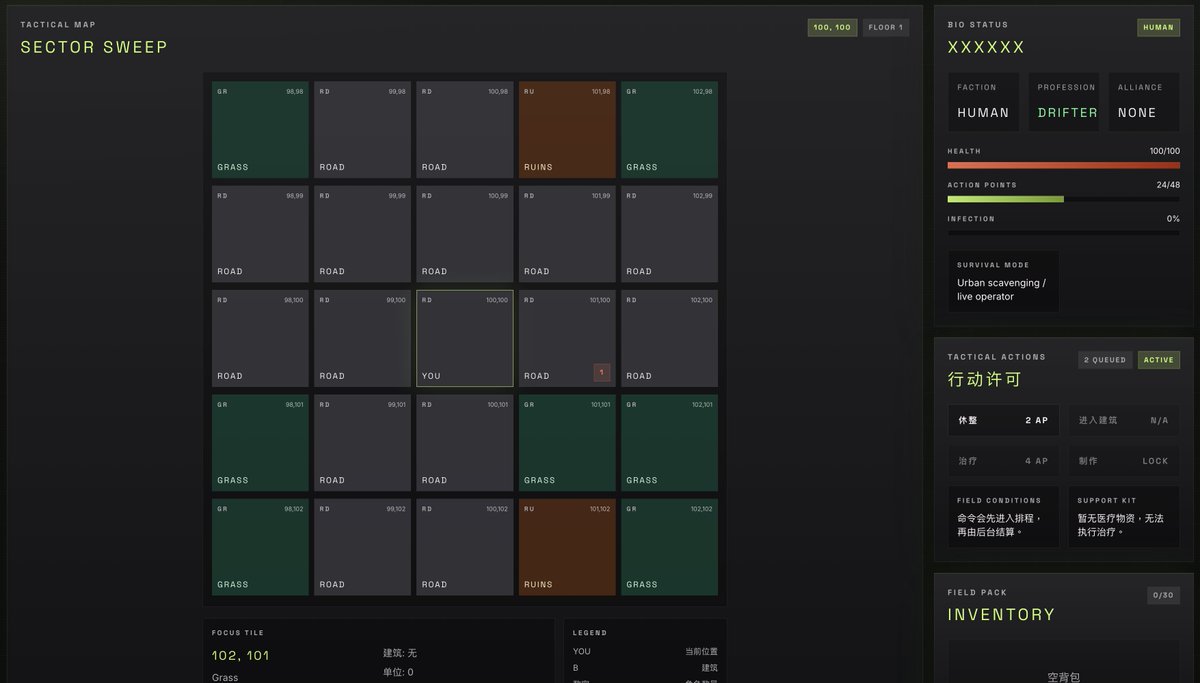Move to Road tile 102,100
This screenshot has width=1200, height=683.
pos(669,338)
